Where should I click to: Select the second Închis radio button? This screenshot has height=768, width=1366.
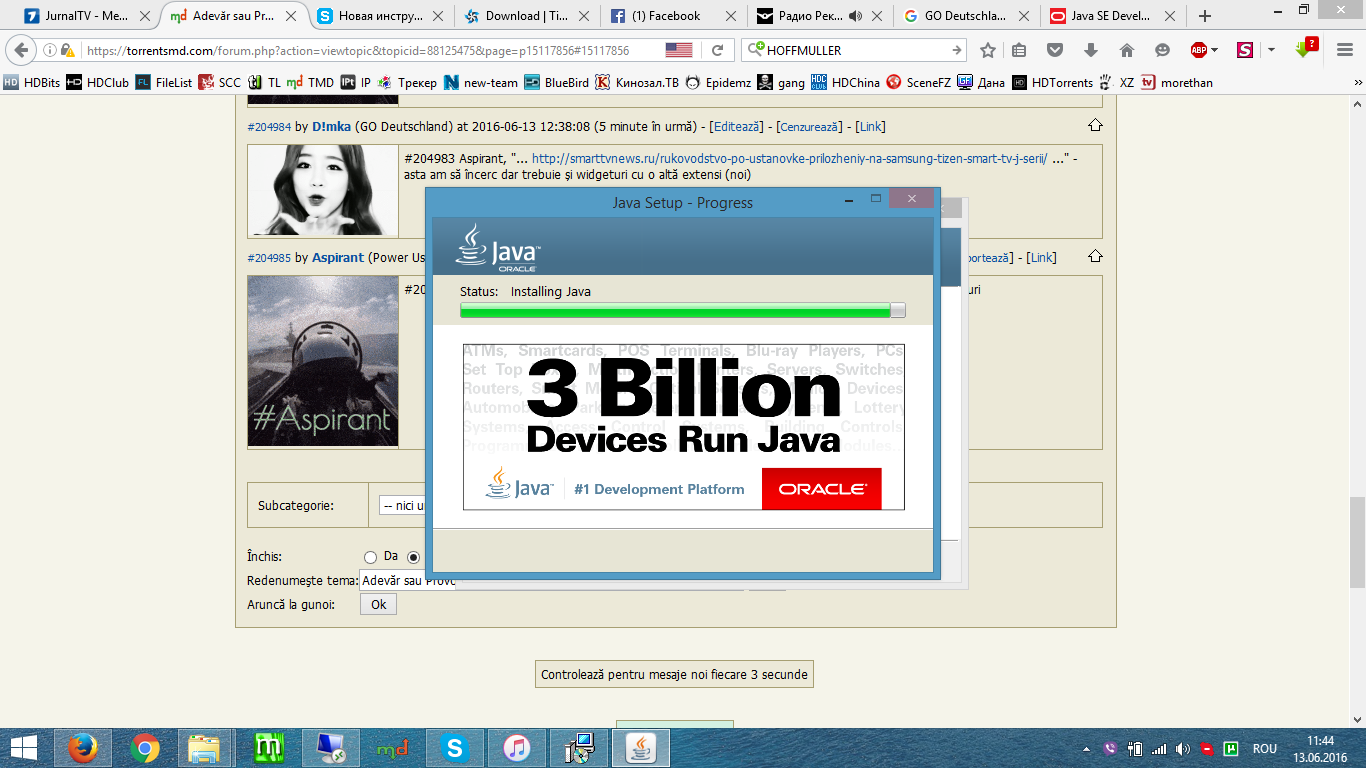[x=414, y=557]
